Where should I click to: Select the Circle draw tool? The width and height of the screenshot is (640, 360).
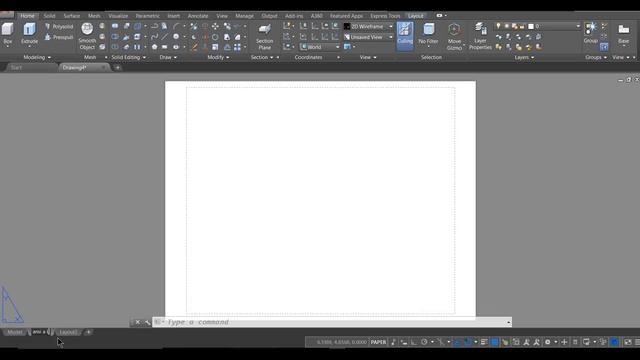click(x=176, y=37)
